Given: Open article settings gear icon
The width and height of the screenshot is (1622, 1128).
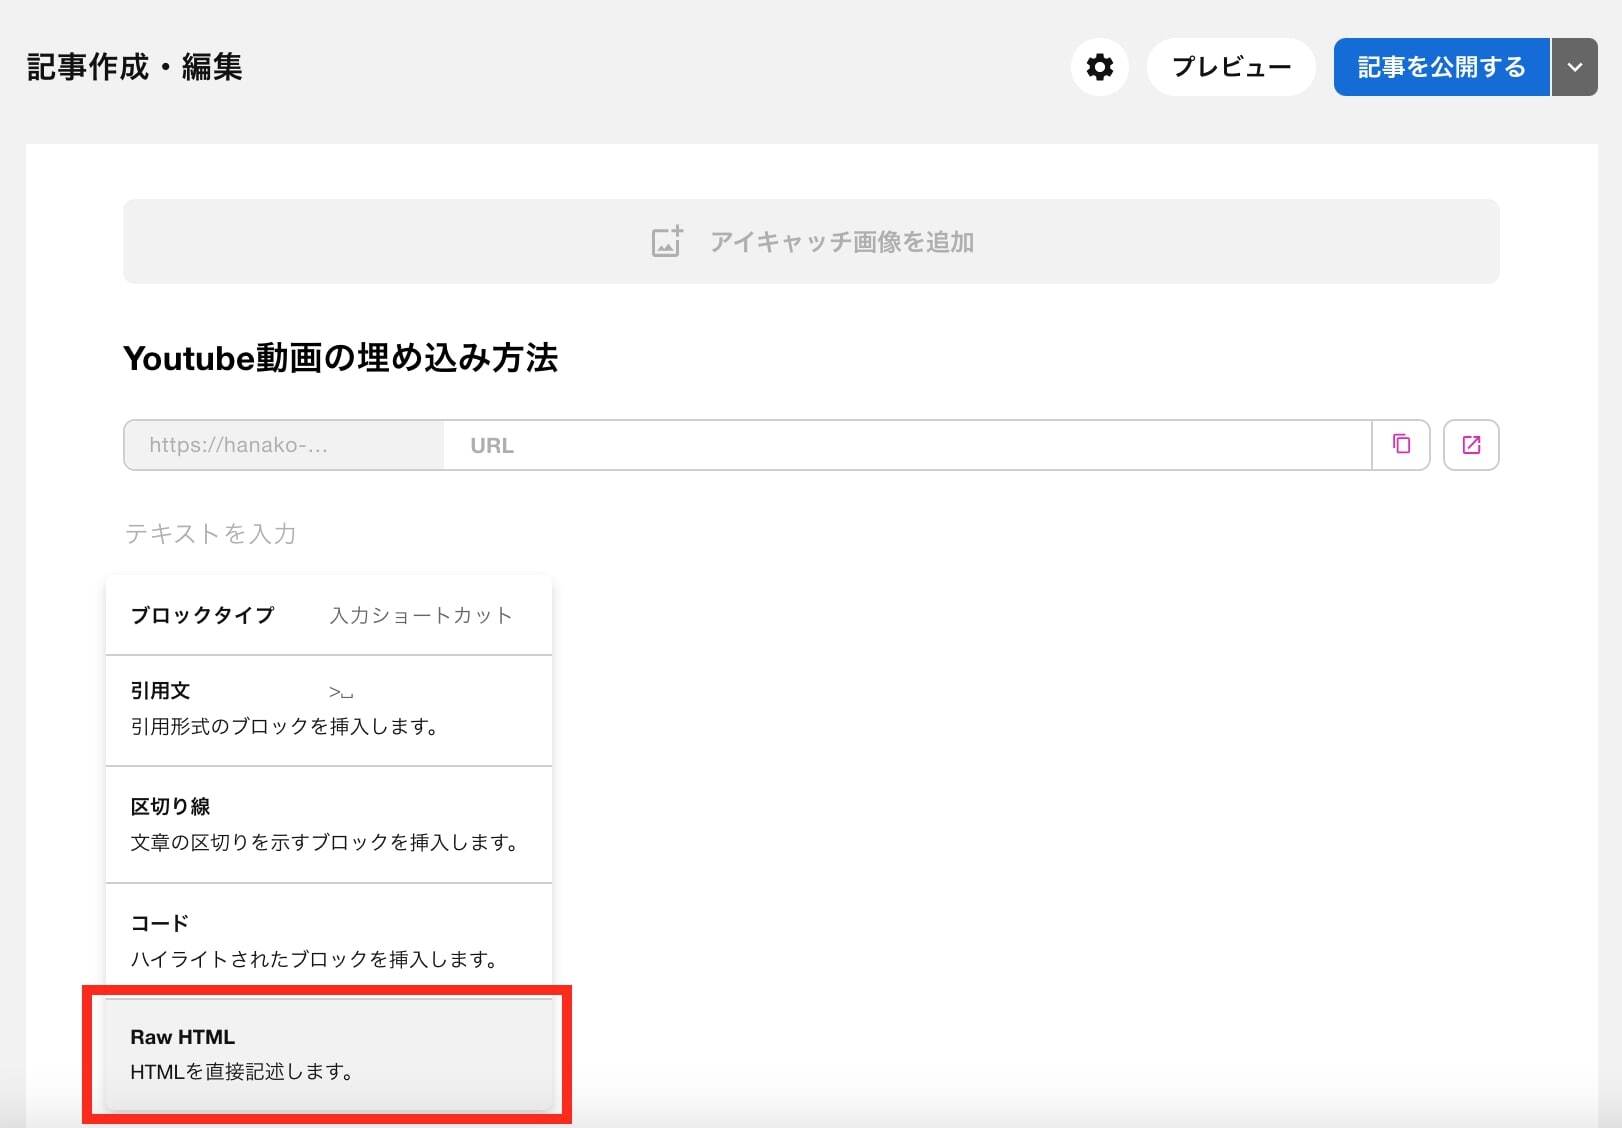Looking at the screenshot, I should (x=1099, y=67).
